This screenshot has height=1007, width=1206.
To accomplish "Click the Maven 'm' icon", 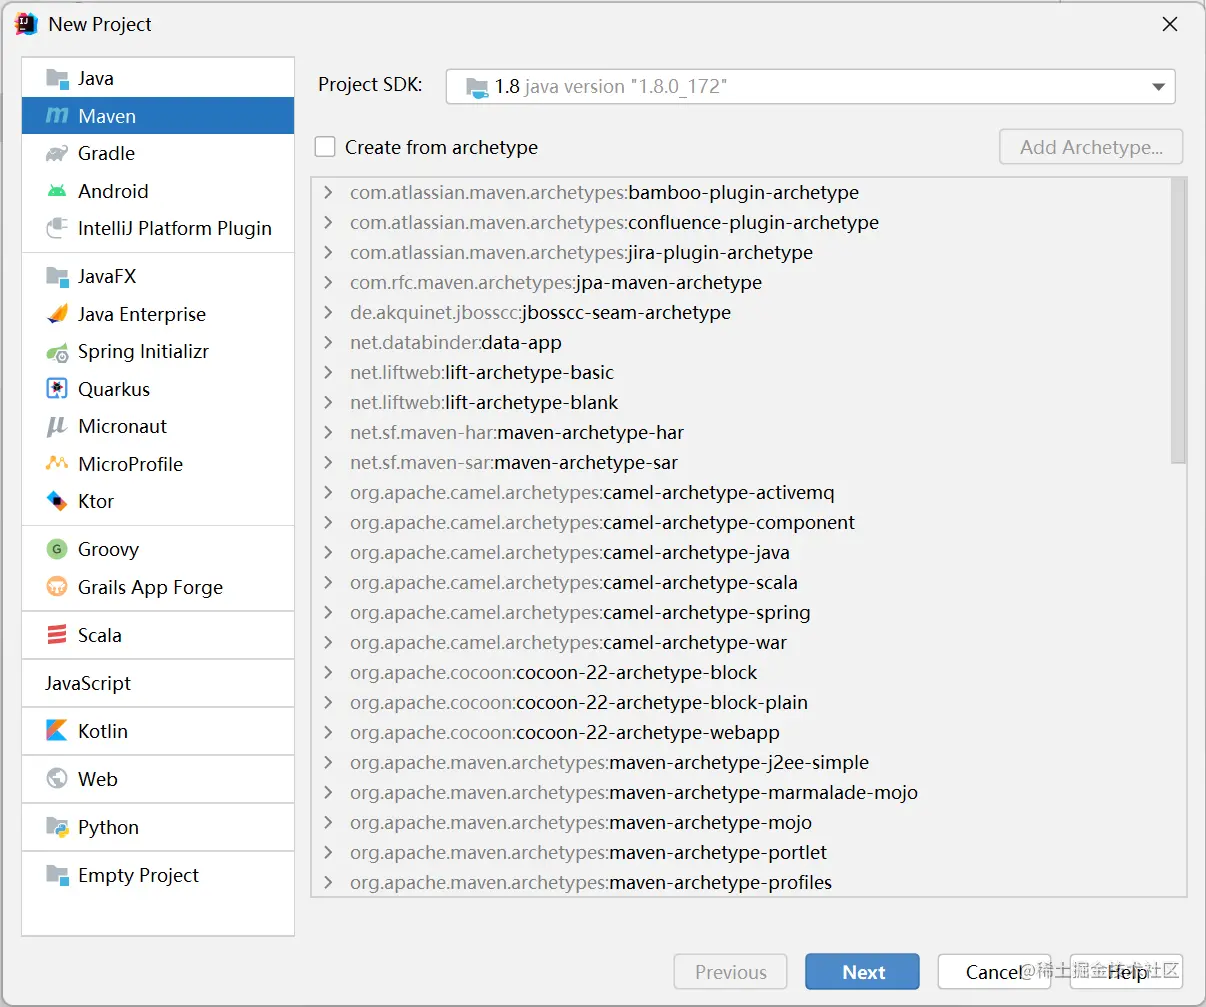I will pos(57,116).
